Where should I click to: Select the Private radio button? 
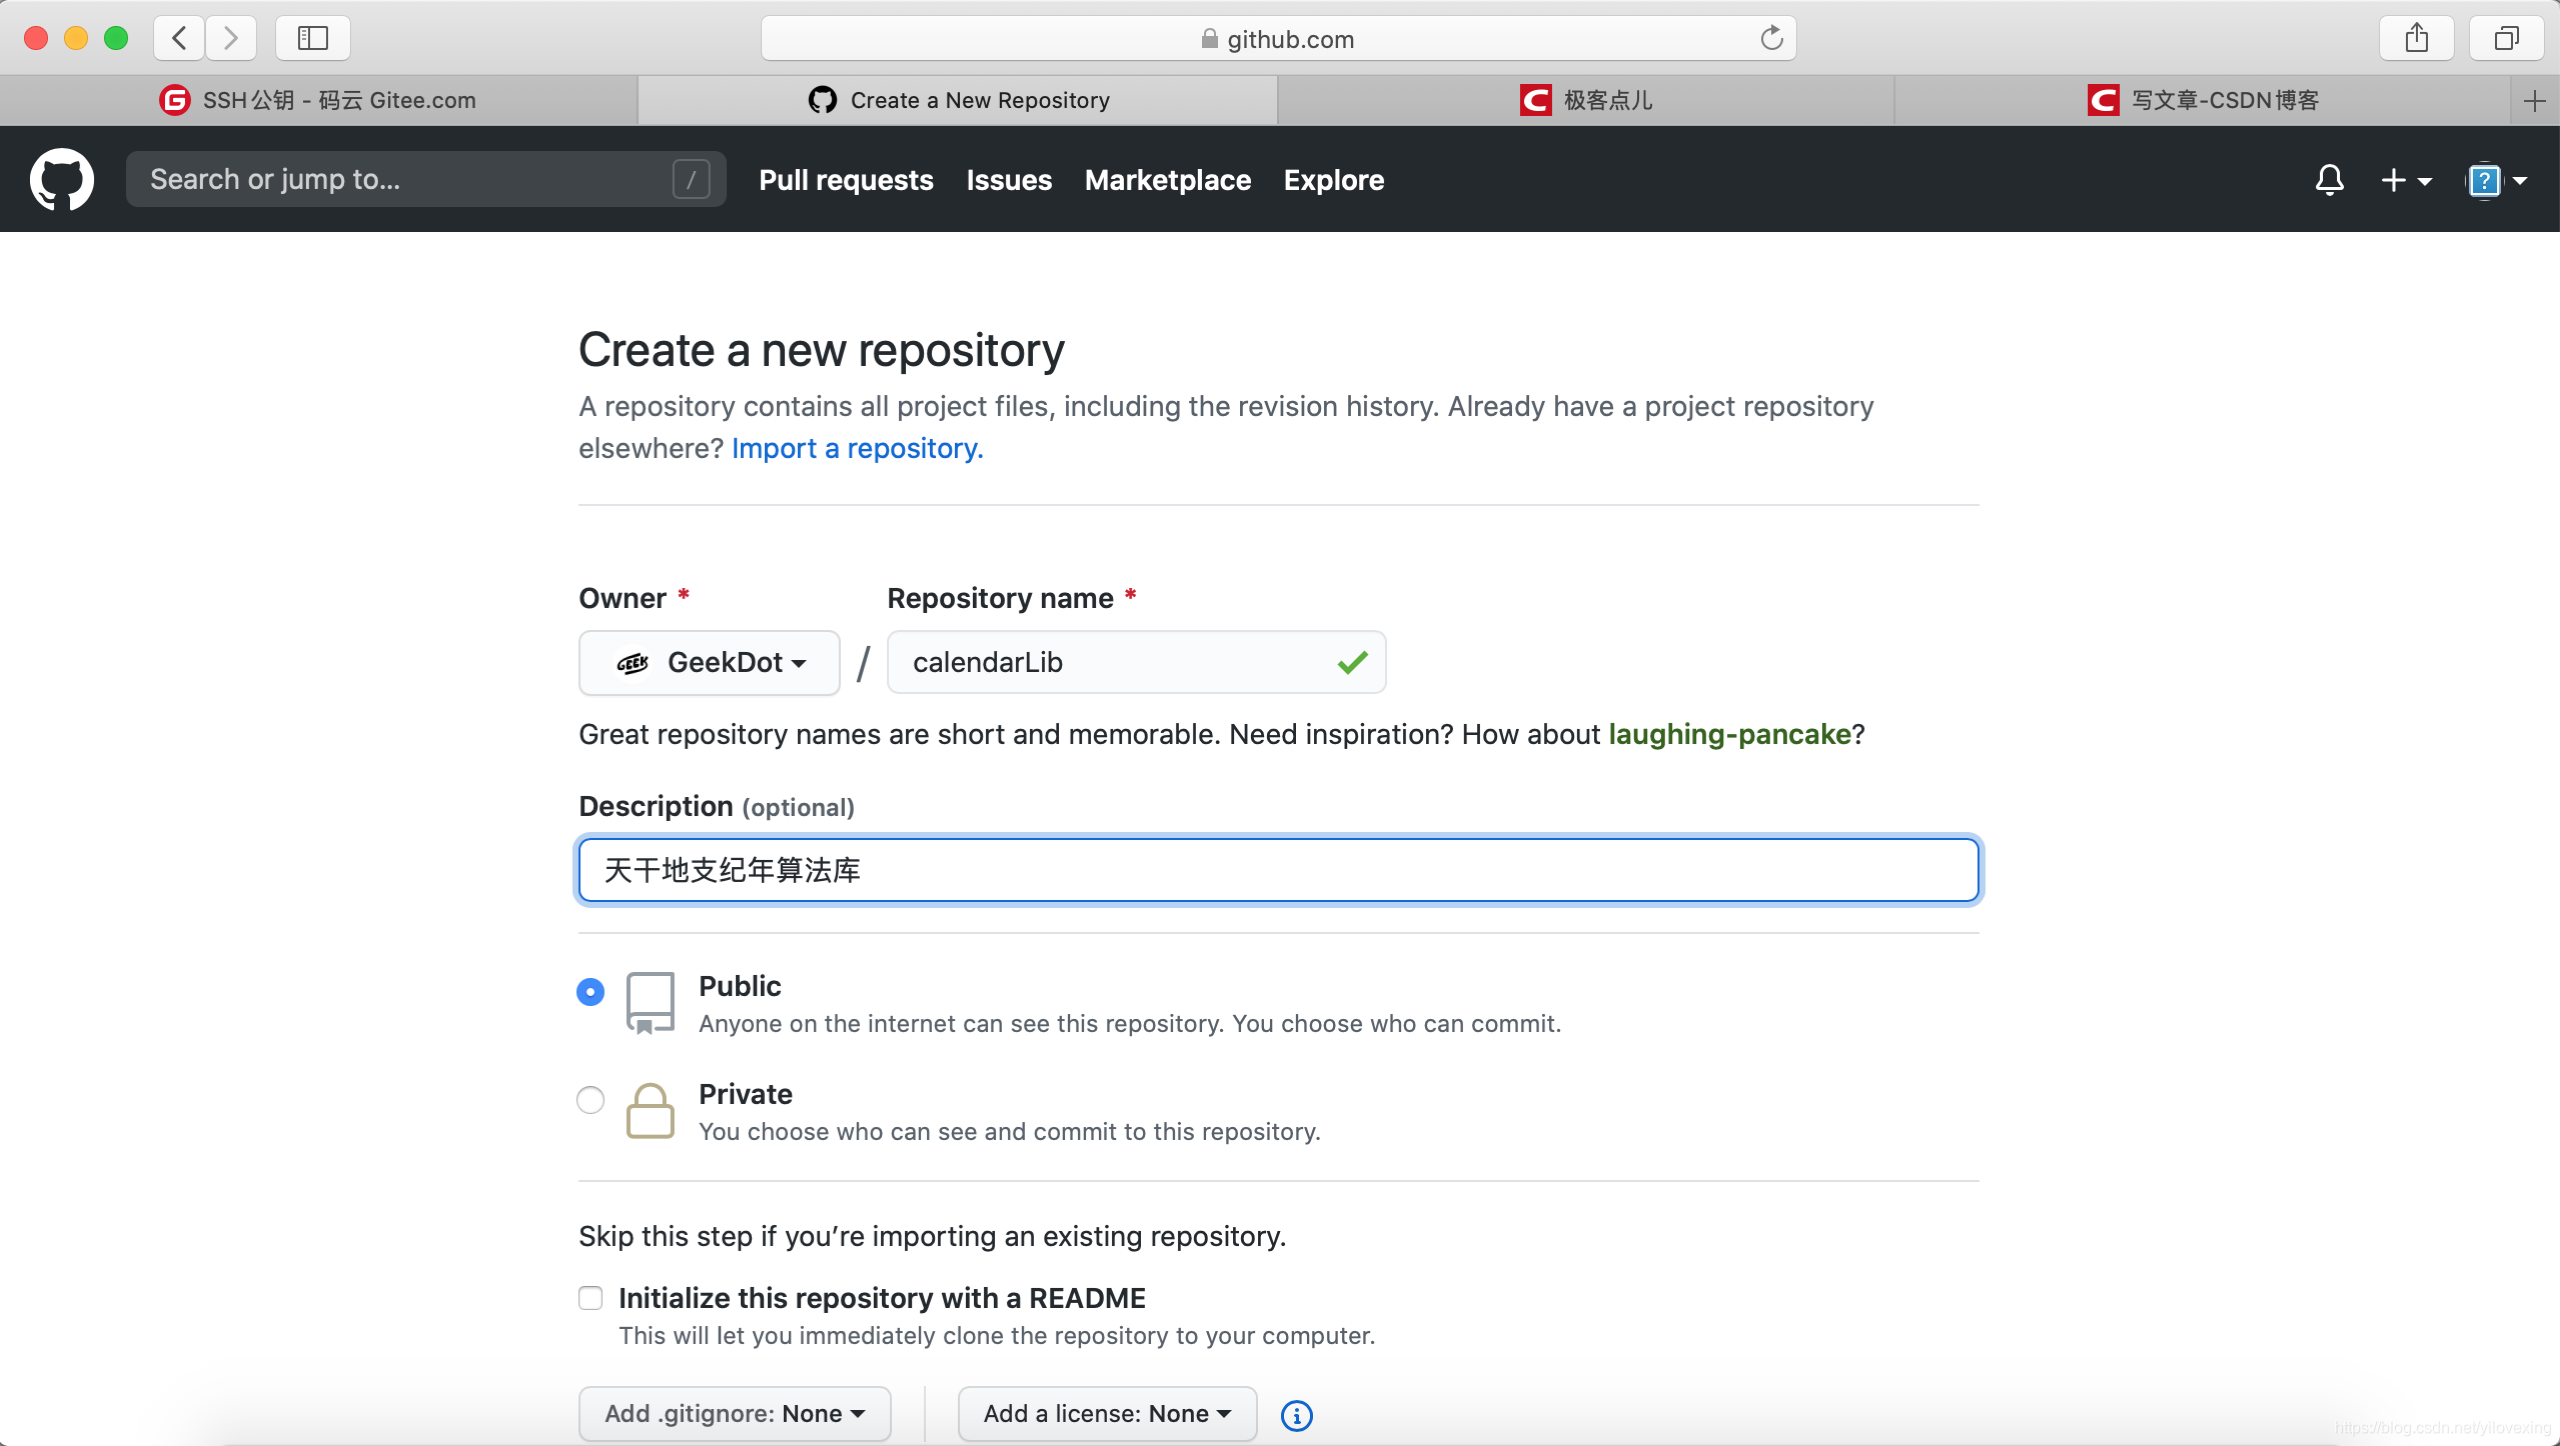point(591,1099)
